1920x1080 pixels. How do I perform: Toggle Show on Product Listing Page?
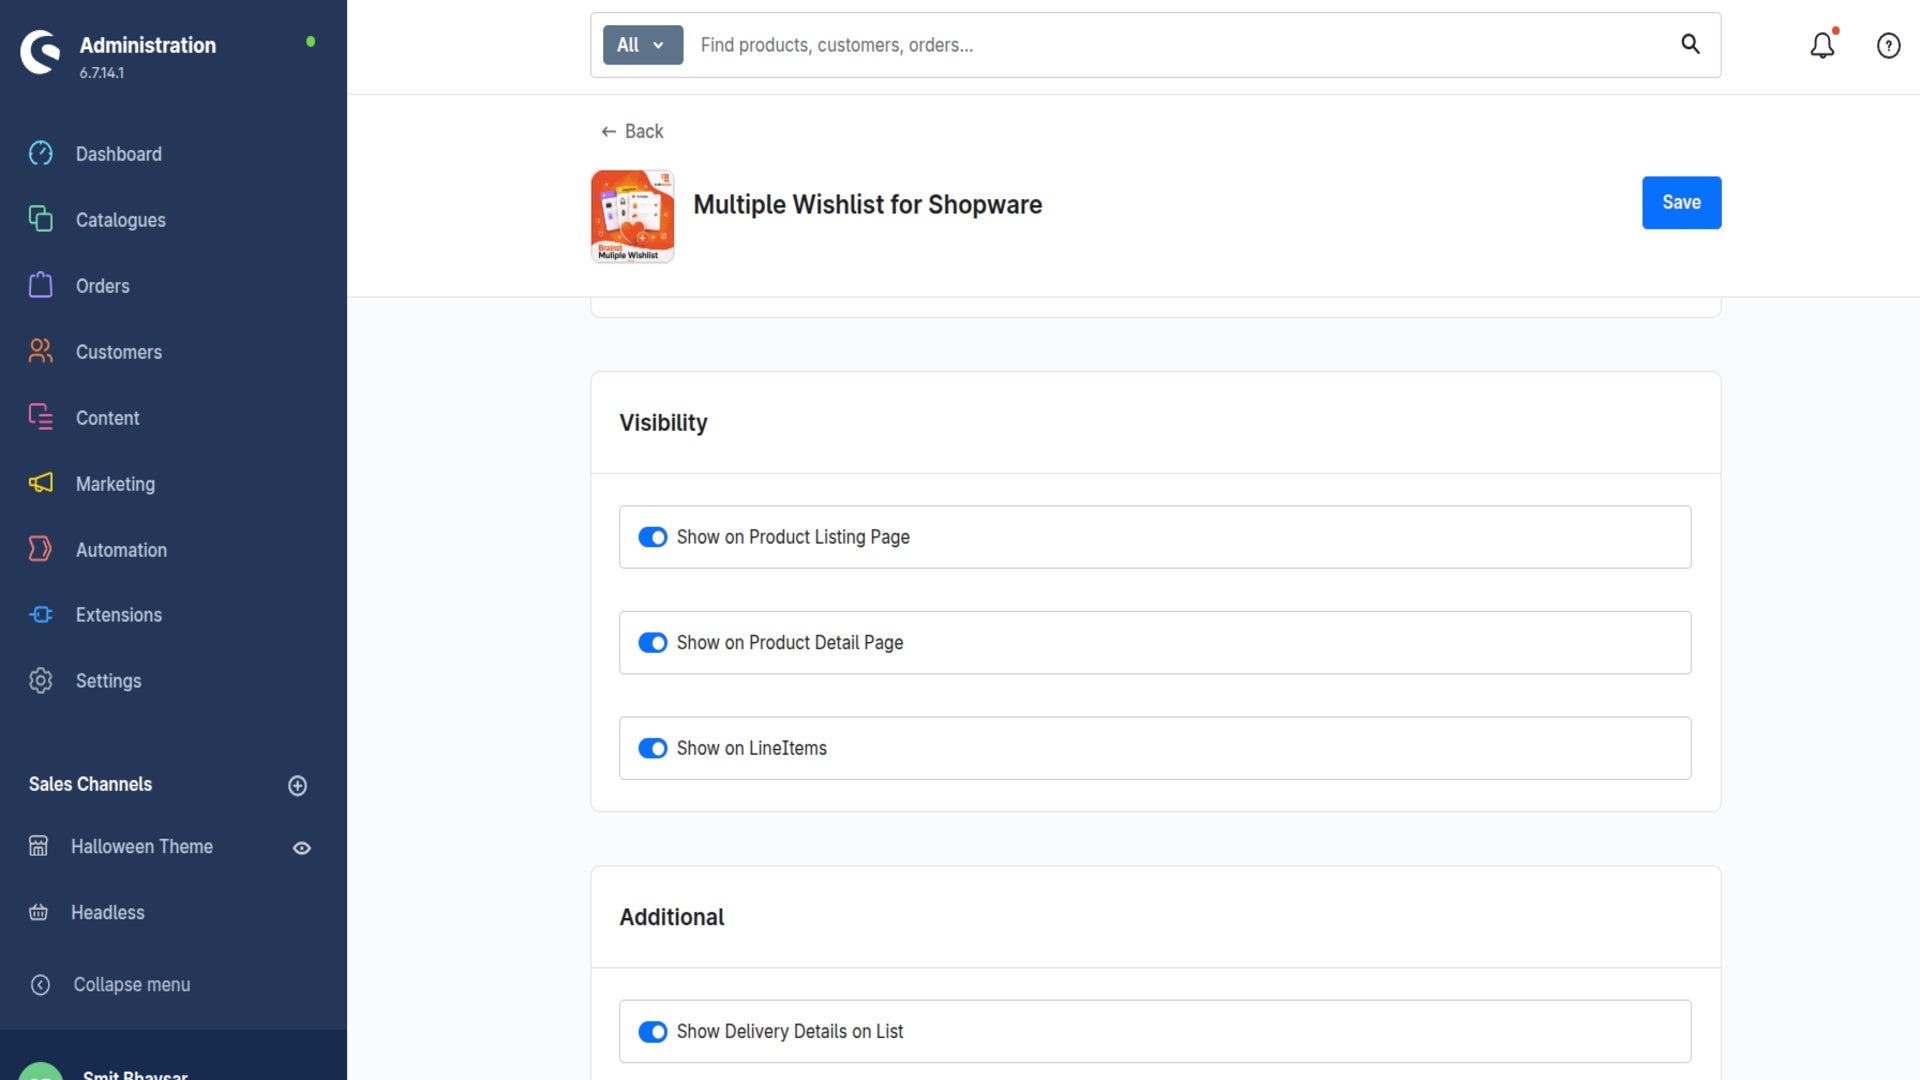tap(653, 537)
